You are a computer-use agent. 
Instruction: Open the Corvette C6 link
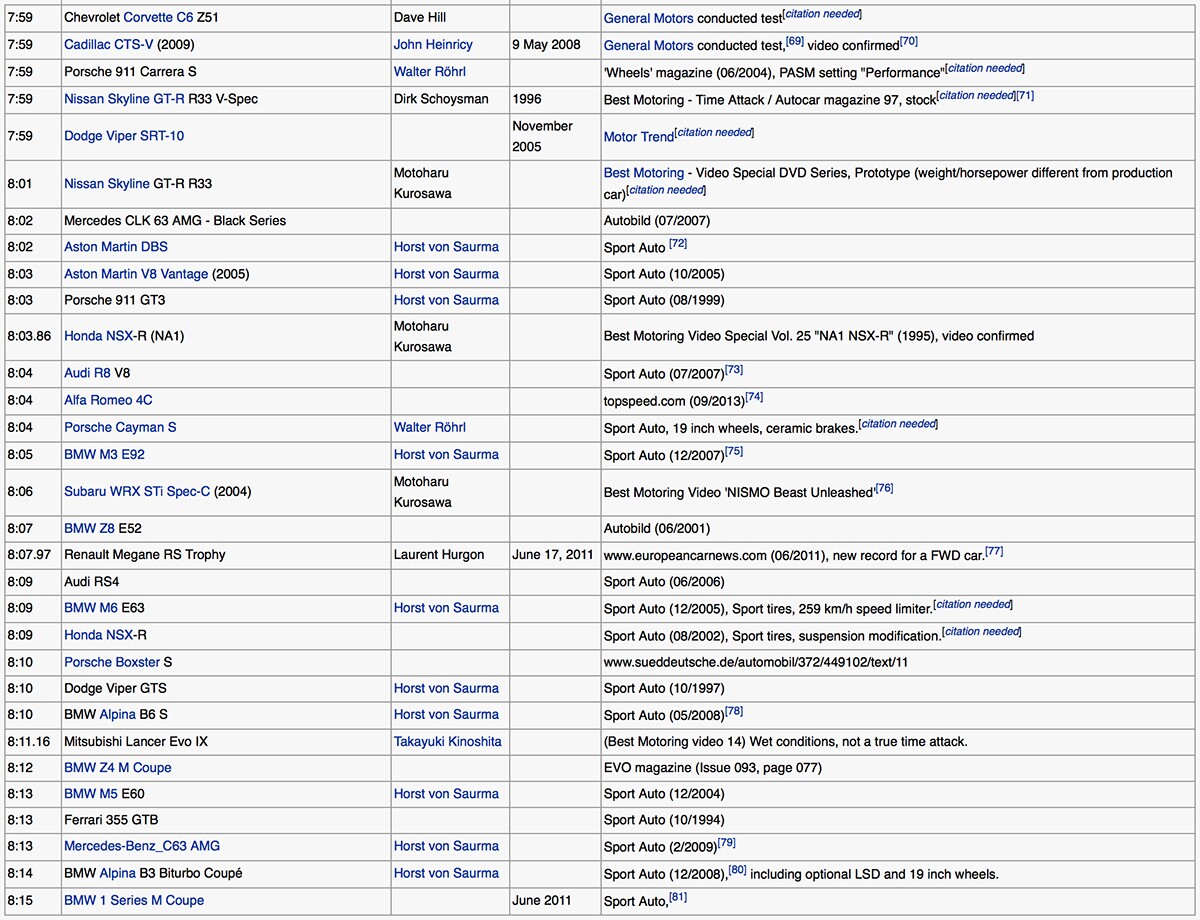(x=158, y=18)
